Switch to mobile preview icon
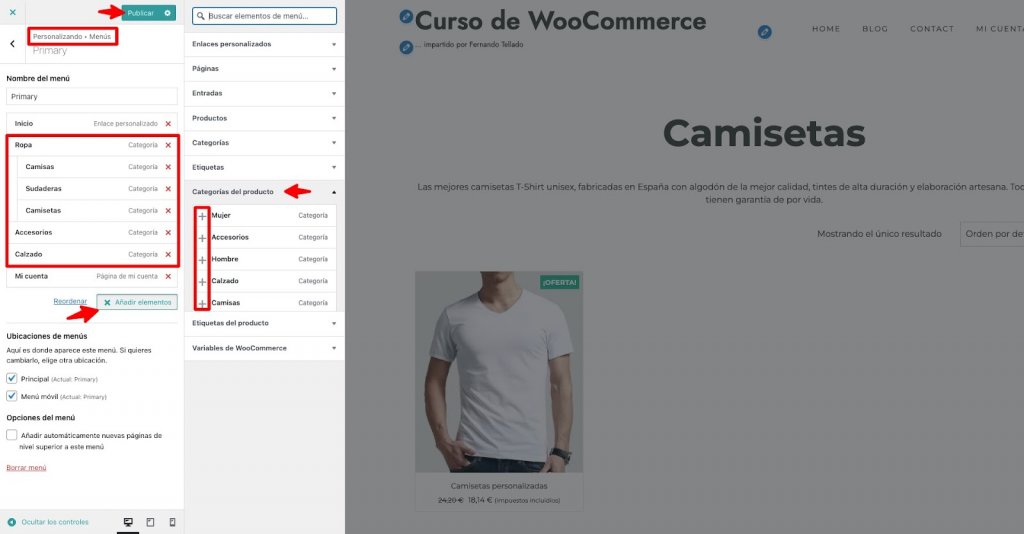 click(172, 522)
